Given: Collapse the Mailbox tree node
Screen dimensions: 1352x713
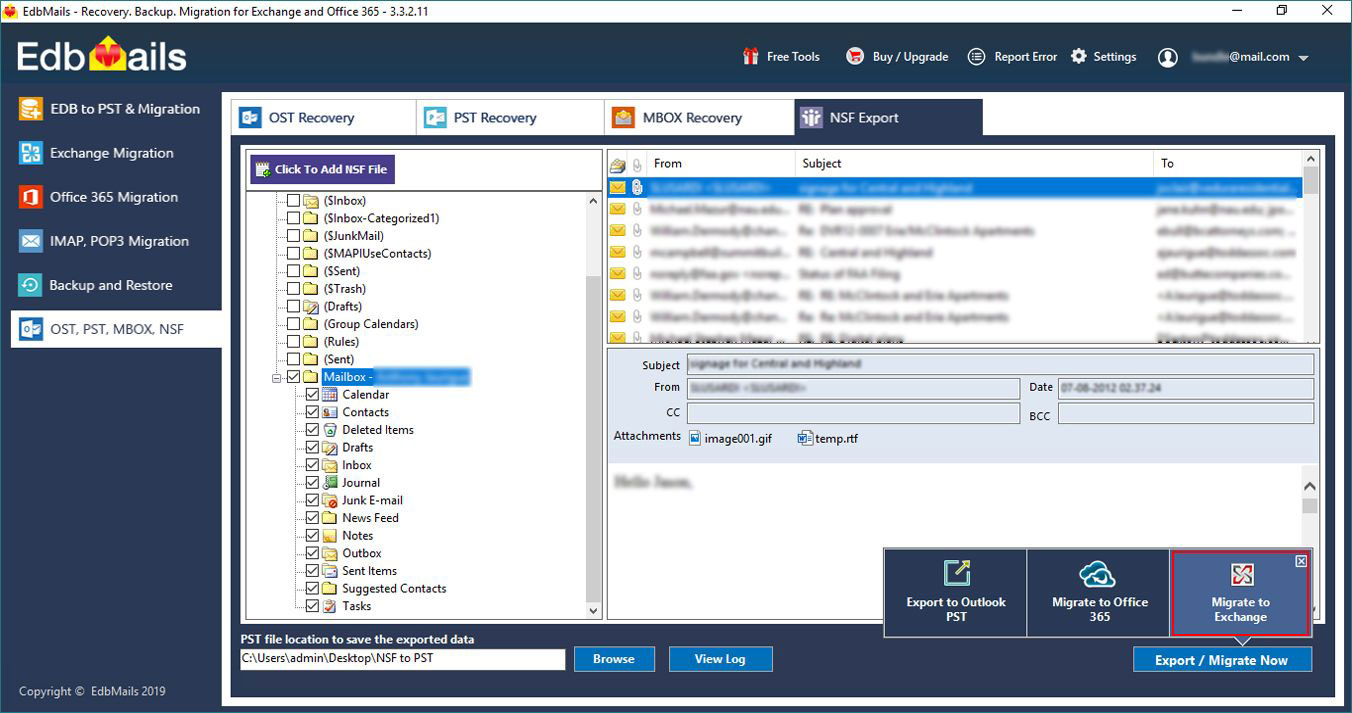Looking at the screenshot, I should (276, 378).
